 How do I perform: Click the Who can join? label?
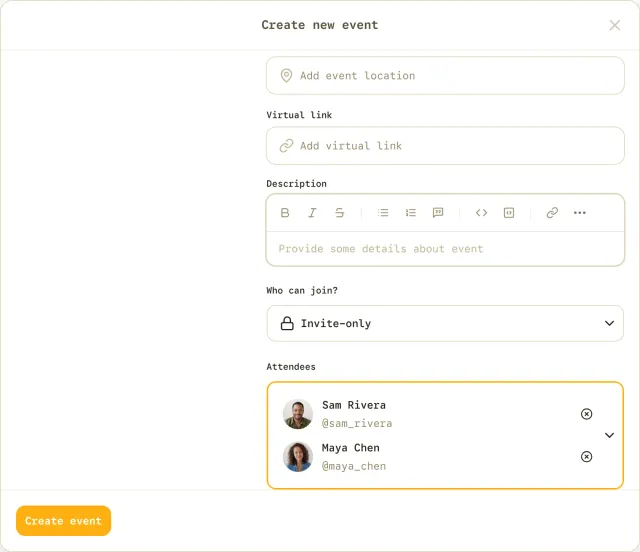coord(302,290)
